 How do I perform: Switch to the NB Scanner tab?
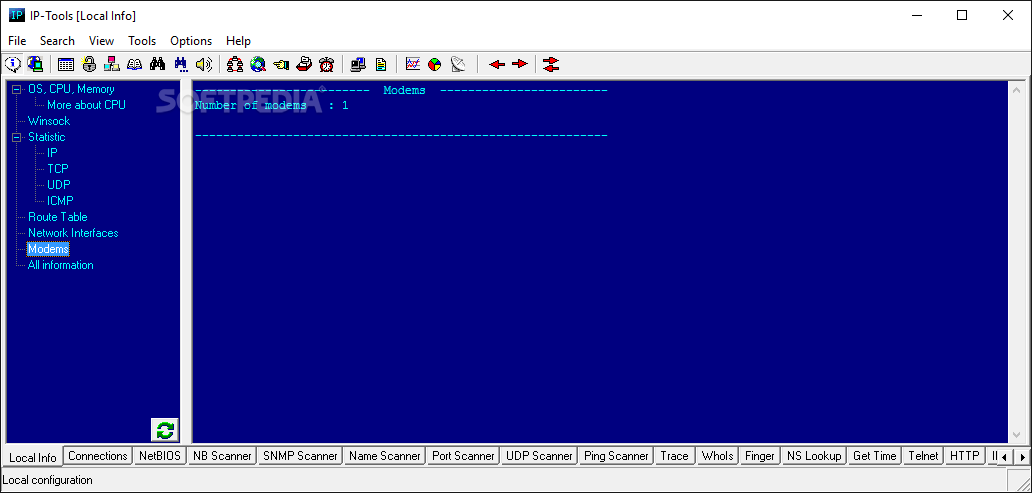pos(222,455)
